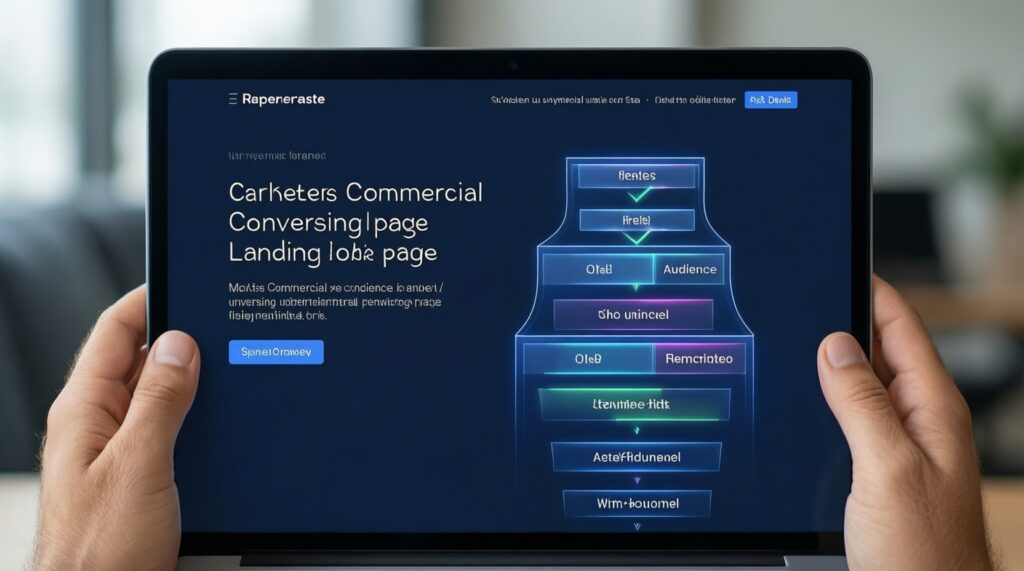1024x571 pixels.
Task: Select the Audience segment in the funnel
Action: point(690,269)
